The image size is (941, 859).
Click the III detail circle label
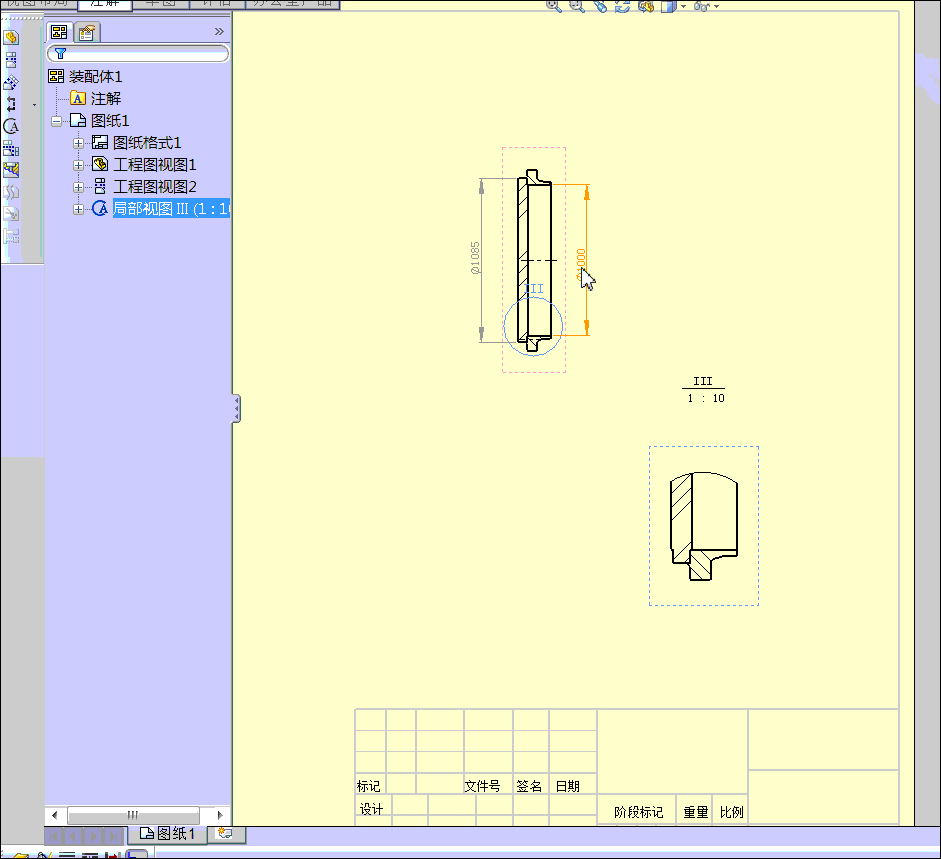click(x=534, y=289)
